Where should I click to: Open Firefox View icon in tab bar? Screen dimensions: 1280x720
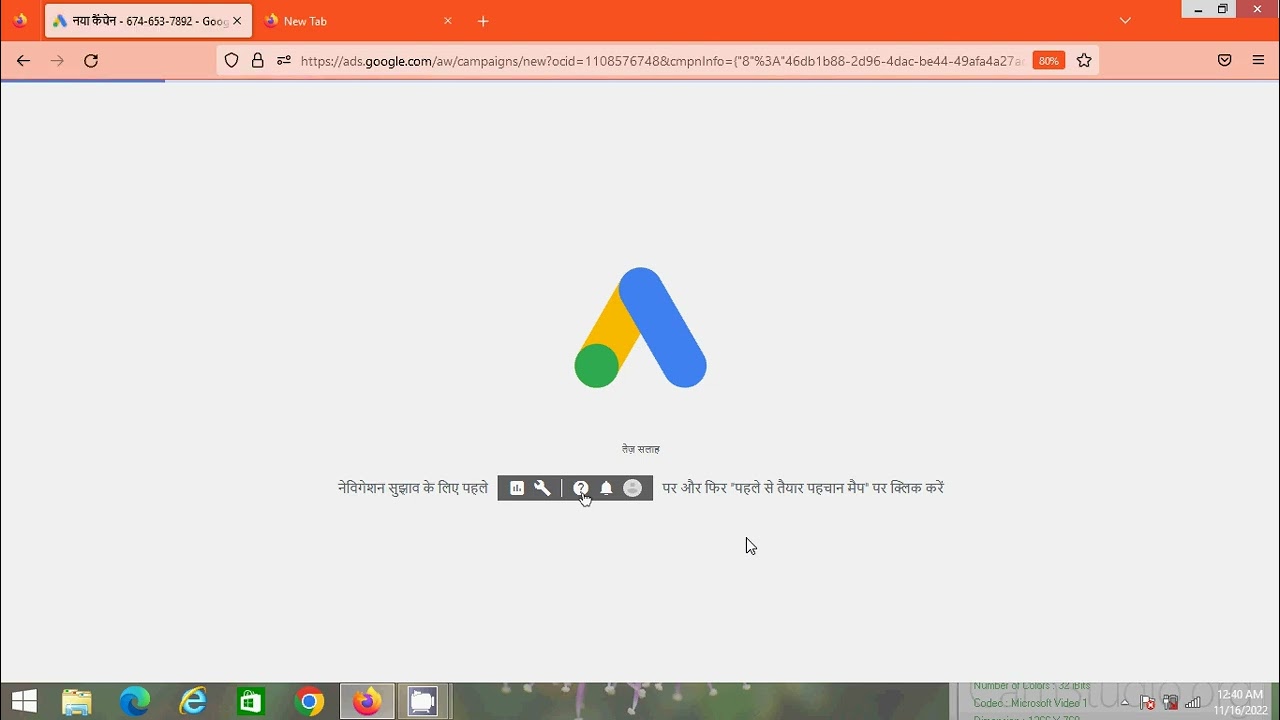click(x=20, y=20)
